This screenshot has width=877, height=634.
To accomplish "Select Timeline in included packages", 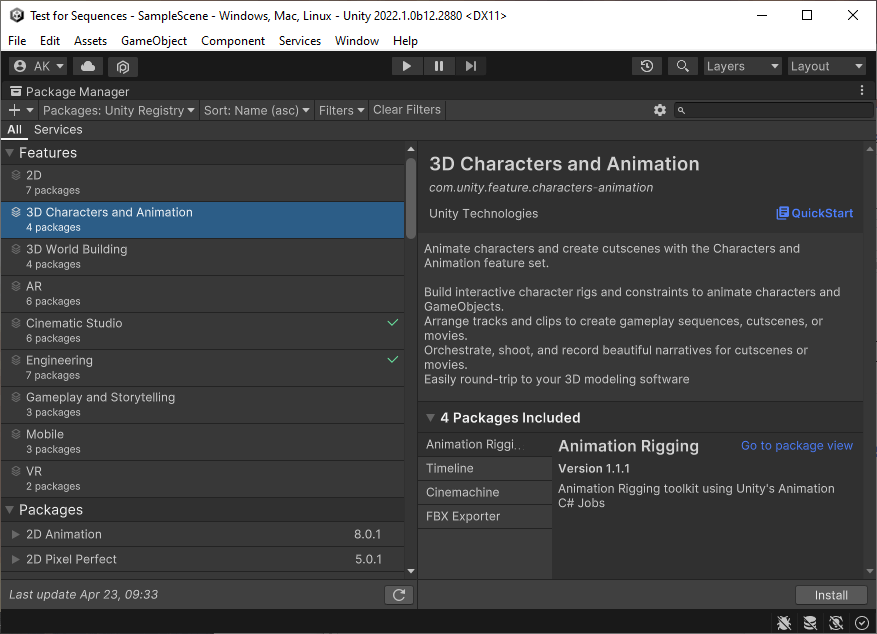I will pos(485,469).
